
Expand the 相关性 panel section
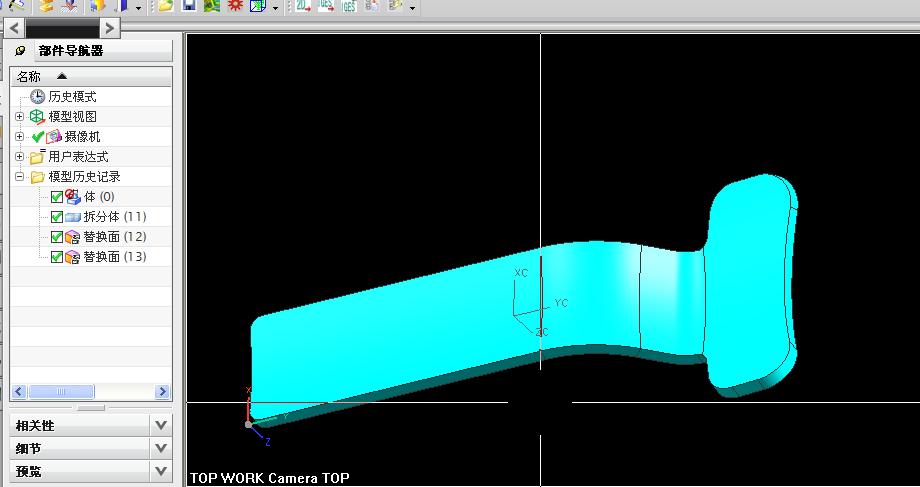(x=161, y=425)
